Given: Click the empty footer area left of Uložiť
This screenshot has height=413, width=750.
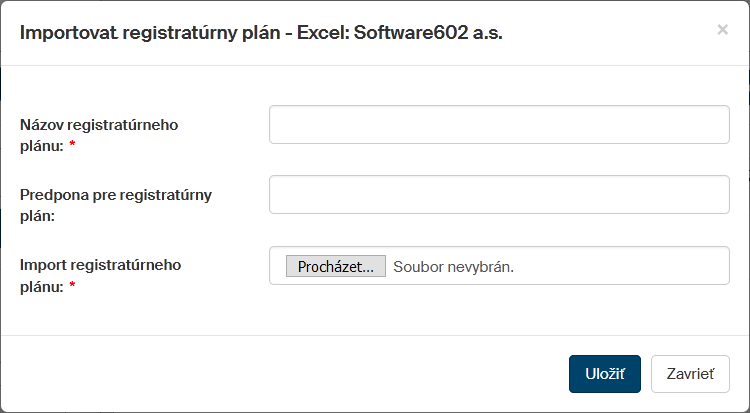Looking at the screenshot, I should point(300,374).
